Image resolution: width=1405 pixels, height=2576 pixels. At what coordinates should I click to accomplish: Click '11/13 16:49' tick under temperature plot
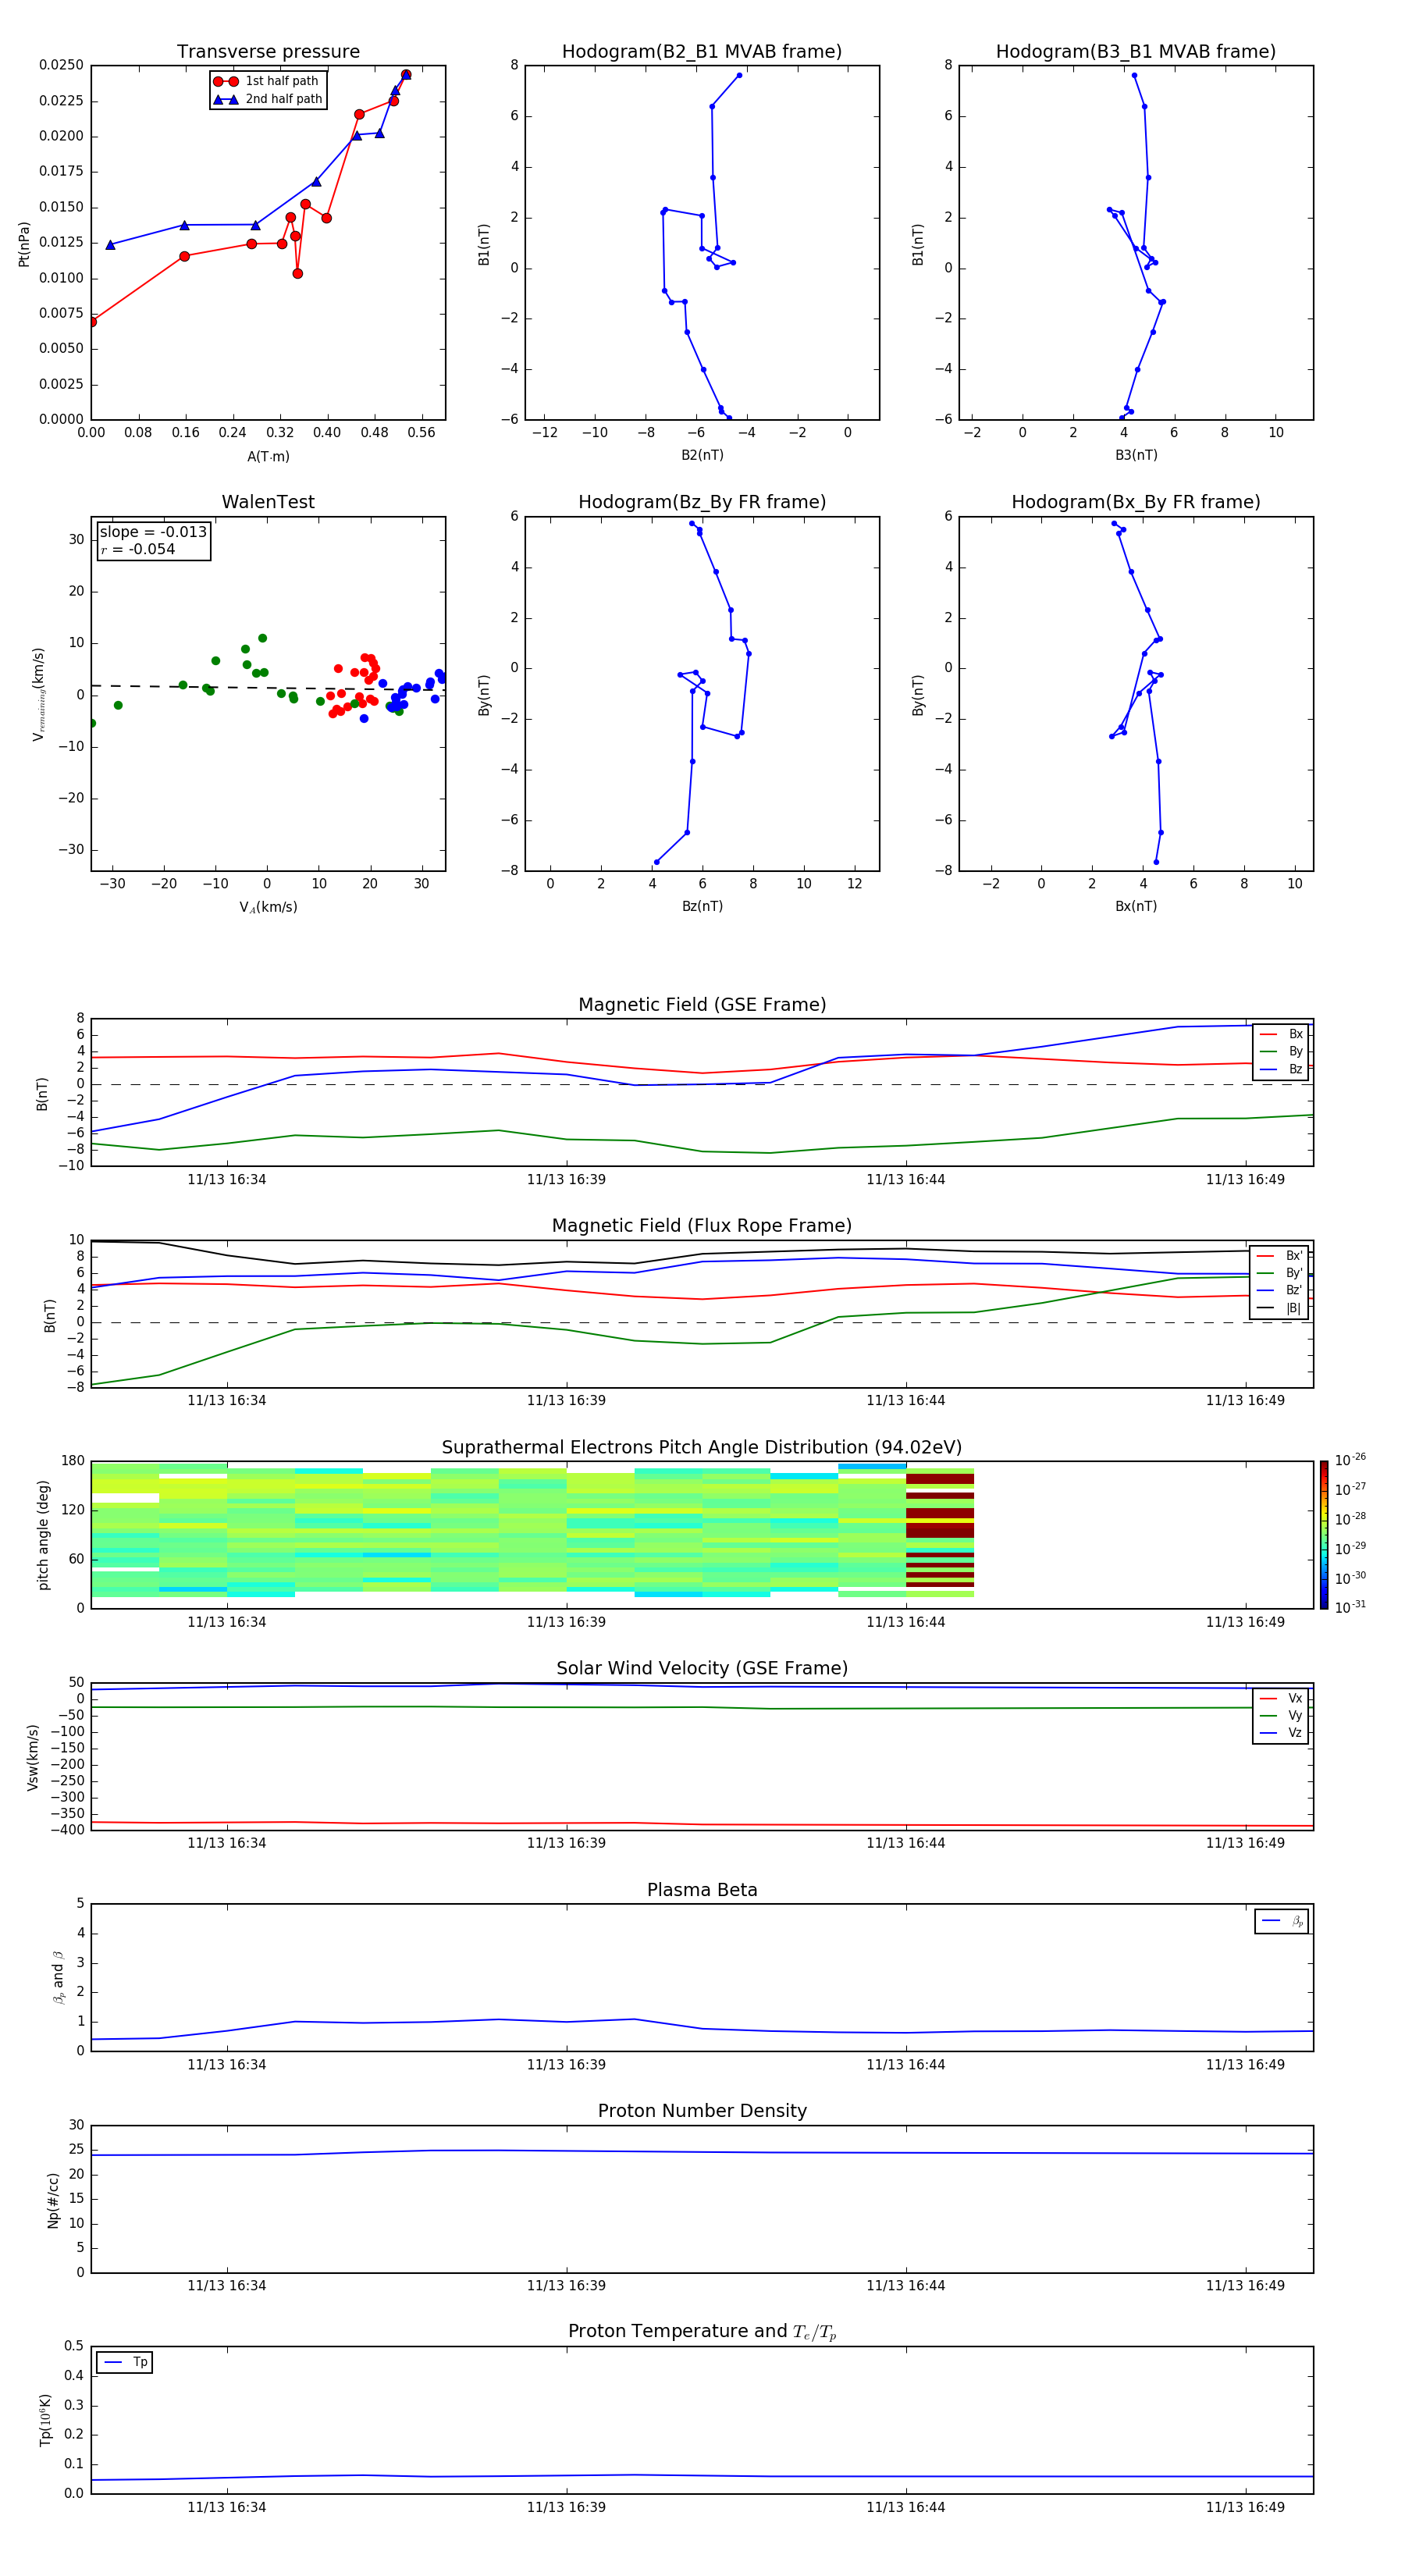pos(1245,2507)
